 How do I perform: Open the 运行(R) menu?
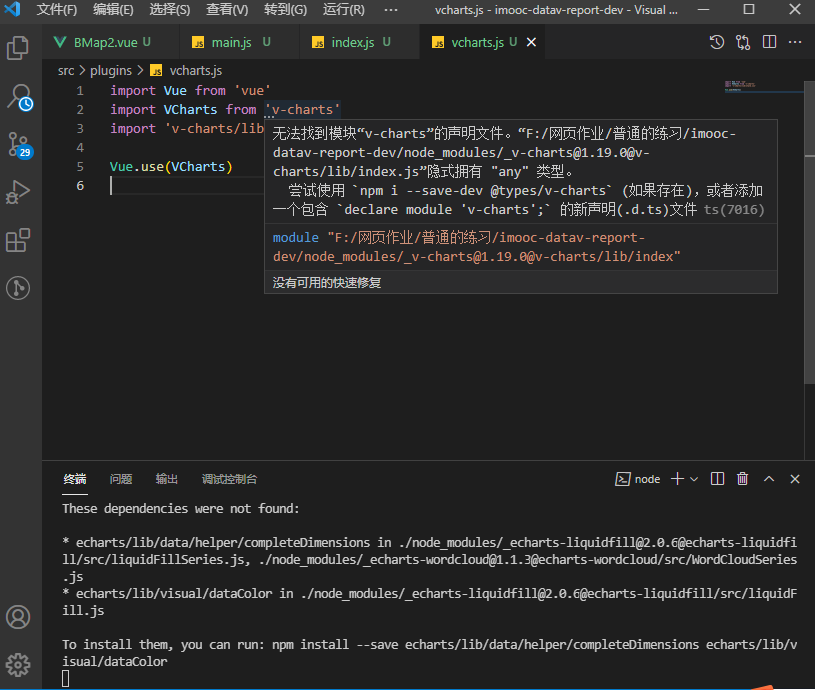point(344,9)
